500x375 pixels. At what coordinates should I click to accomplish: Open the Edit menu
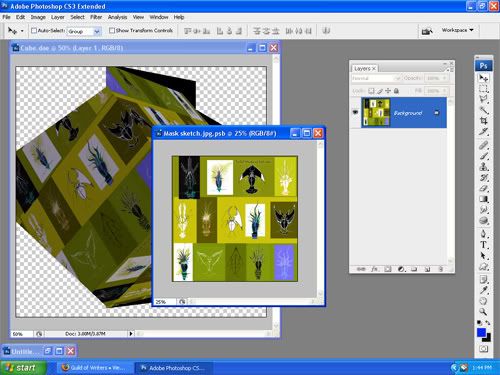point(20,17)
